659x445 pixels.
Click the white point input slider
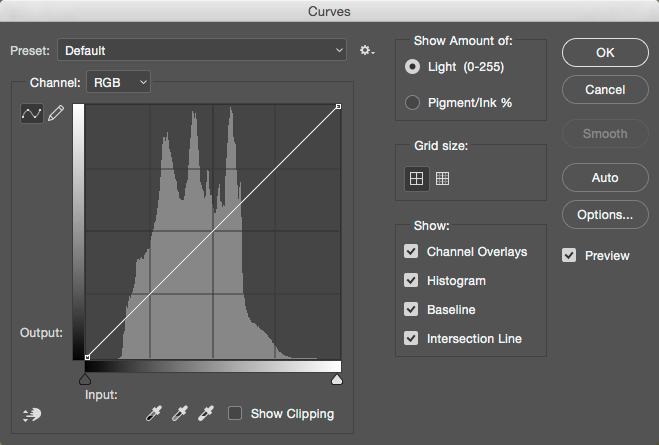337,380
